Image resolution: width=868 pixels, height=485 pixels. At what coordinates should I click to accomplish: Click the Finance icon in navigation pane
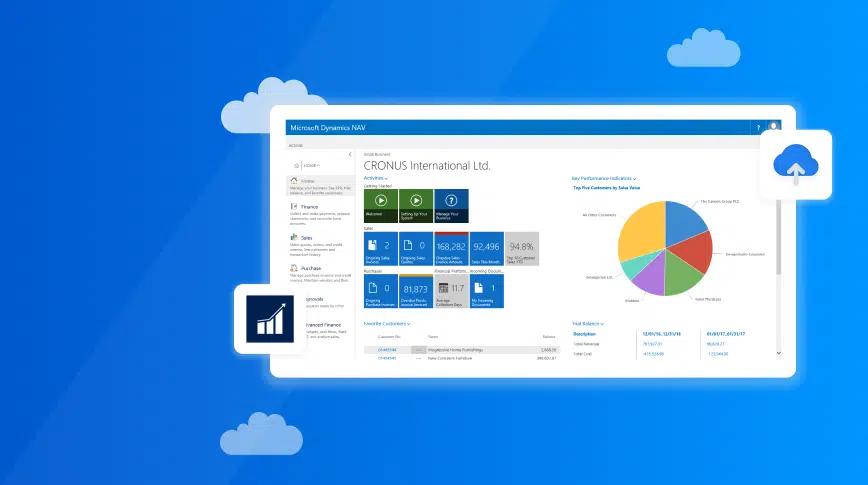pos(294,206)
